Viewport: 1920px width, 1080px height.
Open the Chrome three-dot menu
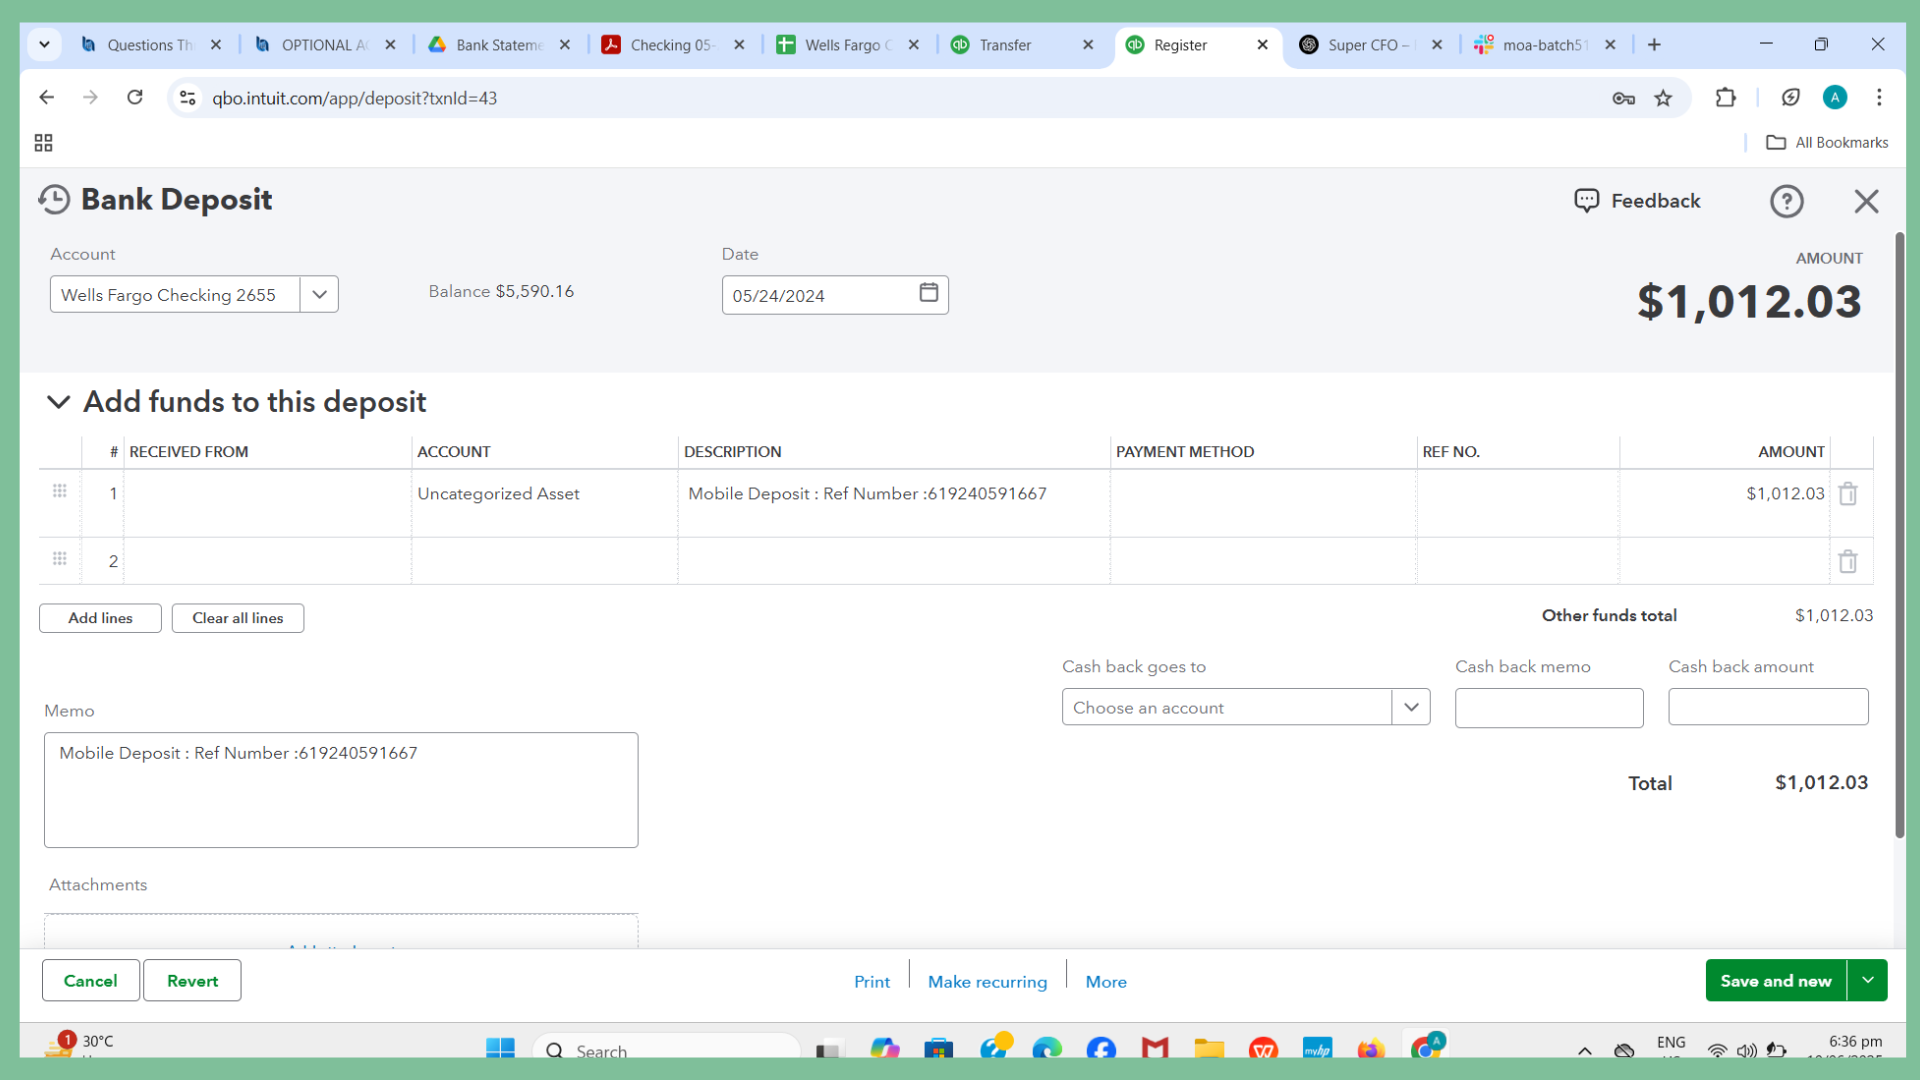point(1879,98)
